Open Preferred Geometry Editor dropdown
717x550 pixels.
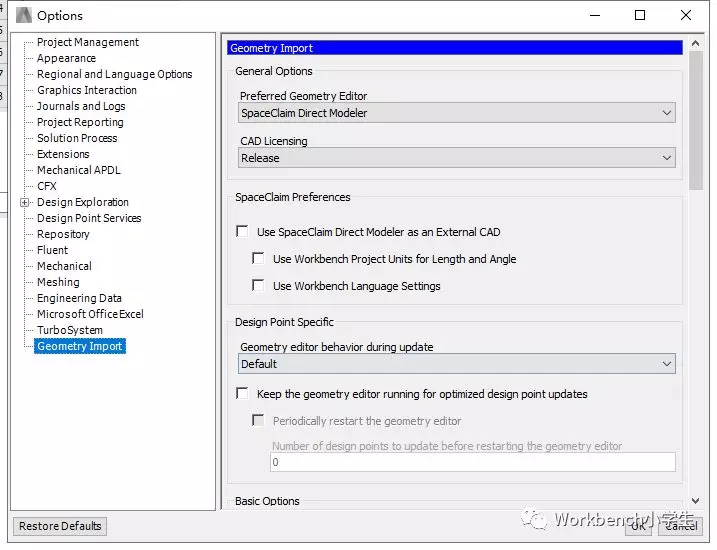click(456, 113)
